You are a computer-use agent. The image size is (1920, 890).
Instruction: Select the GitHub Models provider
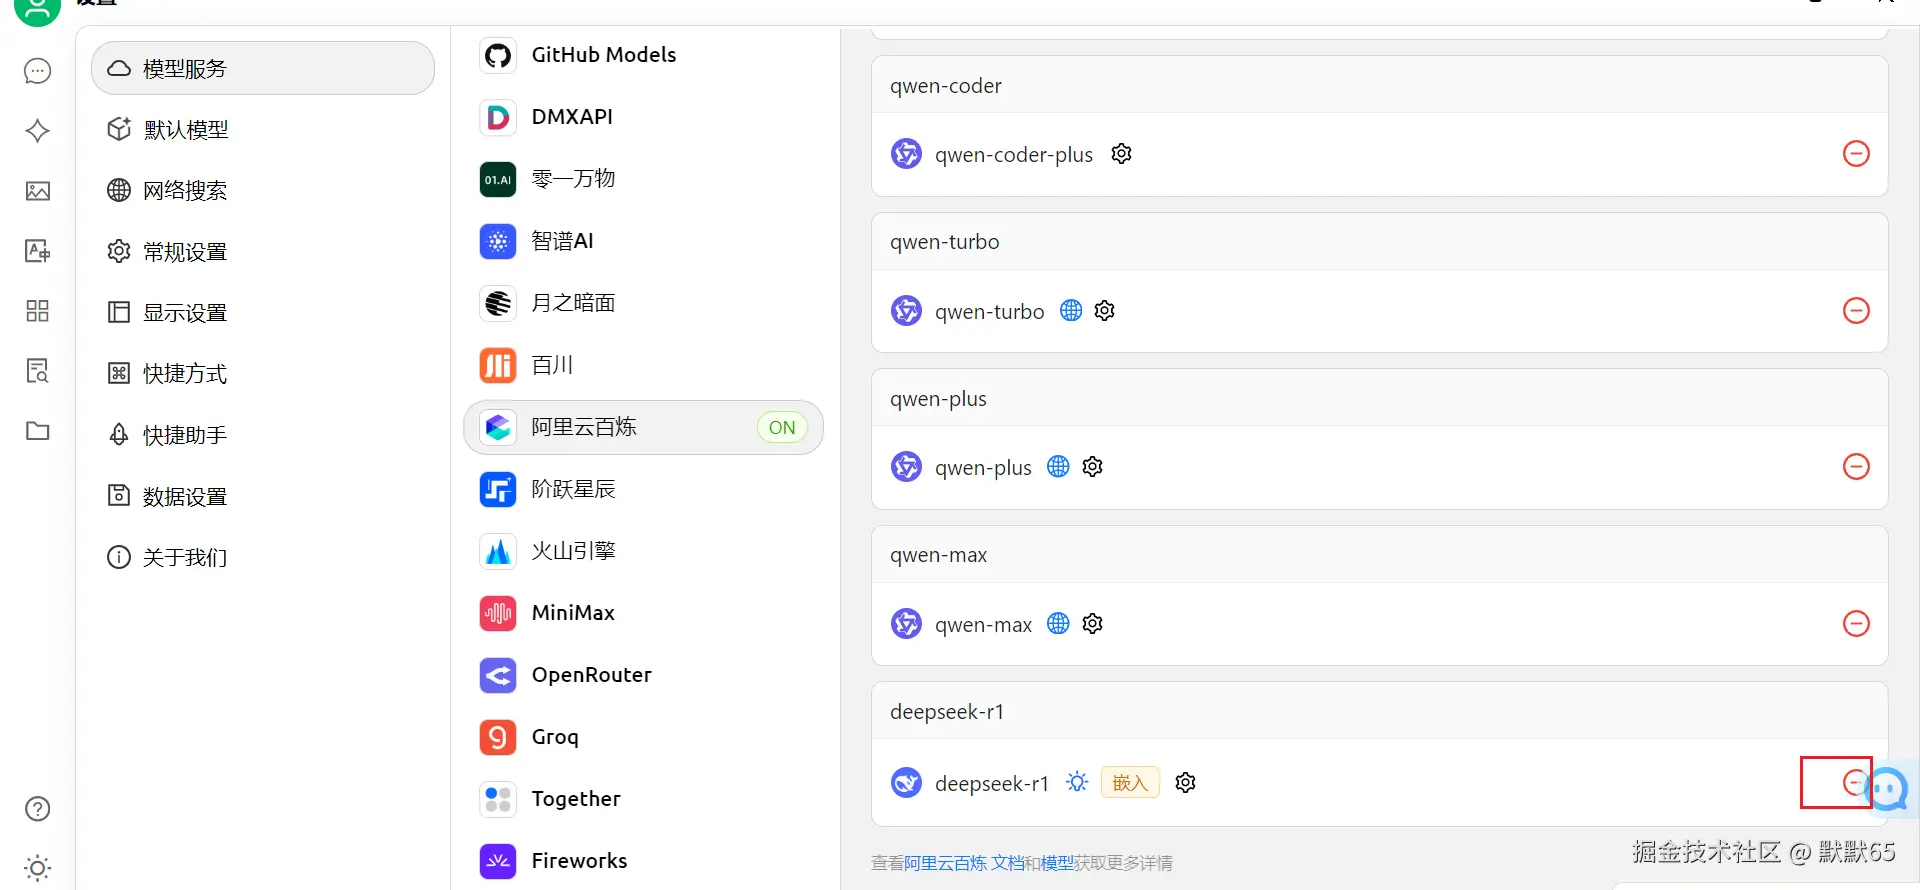coord(603,55)
